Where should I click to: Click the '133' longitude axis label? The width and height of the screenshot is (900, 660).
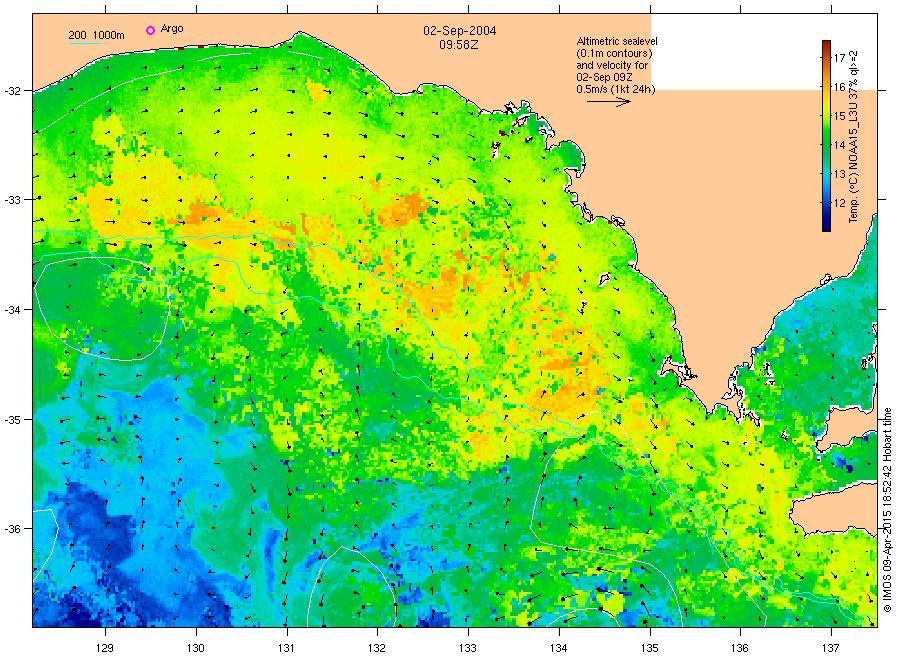pos(468,649)
